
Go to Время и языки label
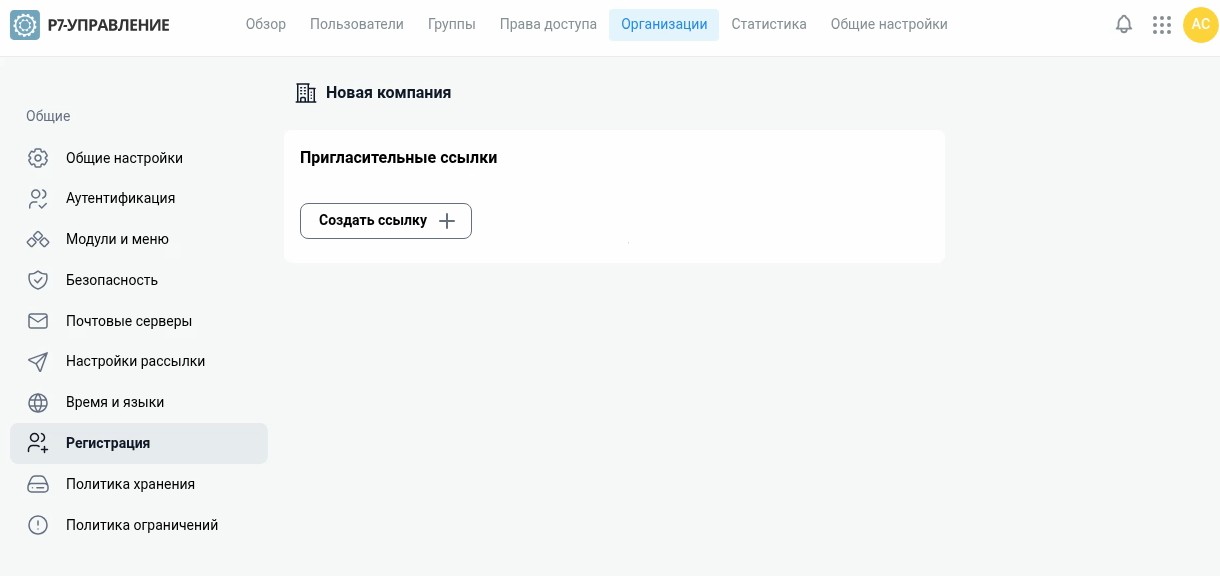[x=115, y=402]
